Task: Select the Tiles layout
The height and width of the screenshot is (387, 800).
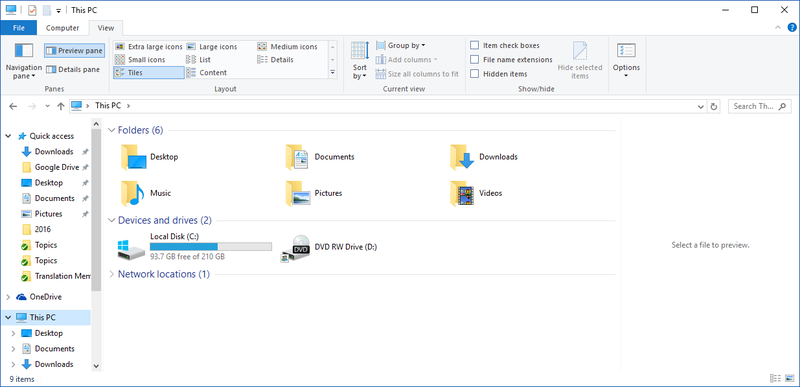Action: tap(148, 73)
